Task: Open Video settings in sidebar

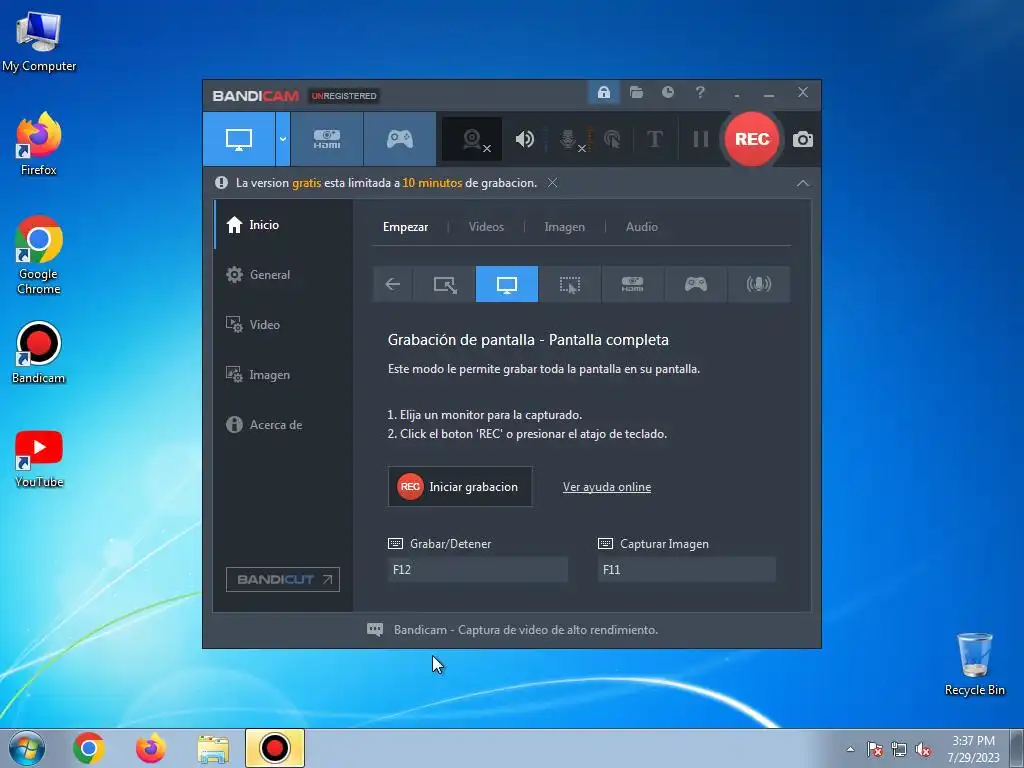Action: [284, 325]
